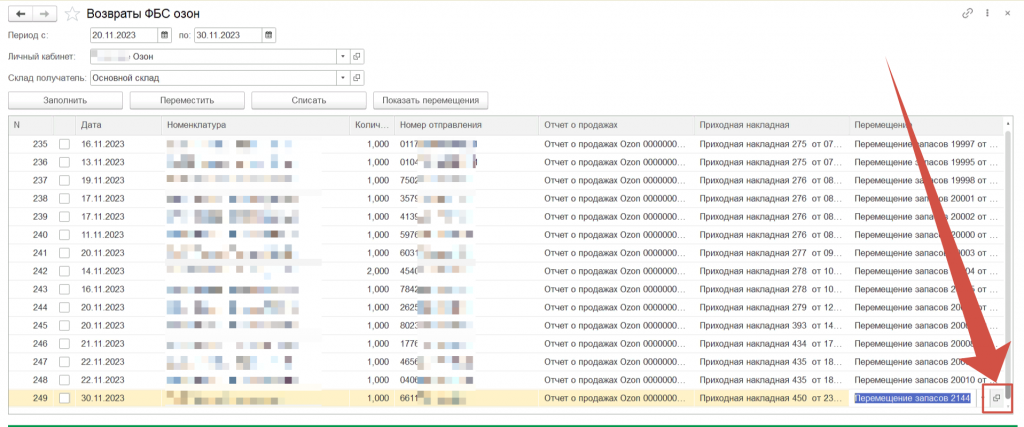Expand the Склад получатель dropdown list
The width and height of the screenshot is (1024, 427).
coord(342,77)
